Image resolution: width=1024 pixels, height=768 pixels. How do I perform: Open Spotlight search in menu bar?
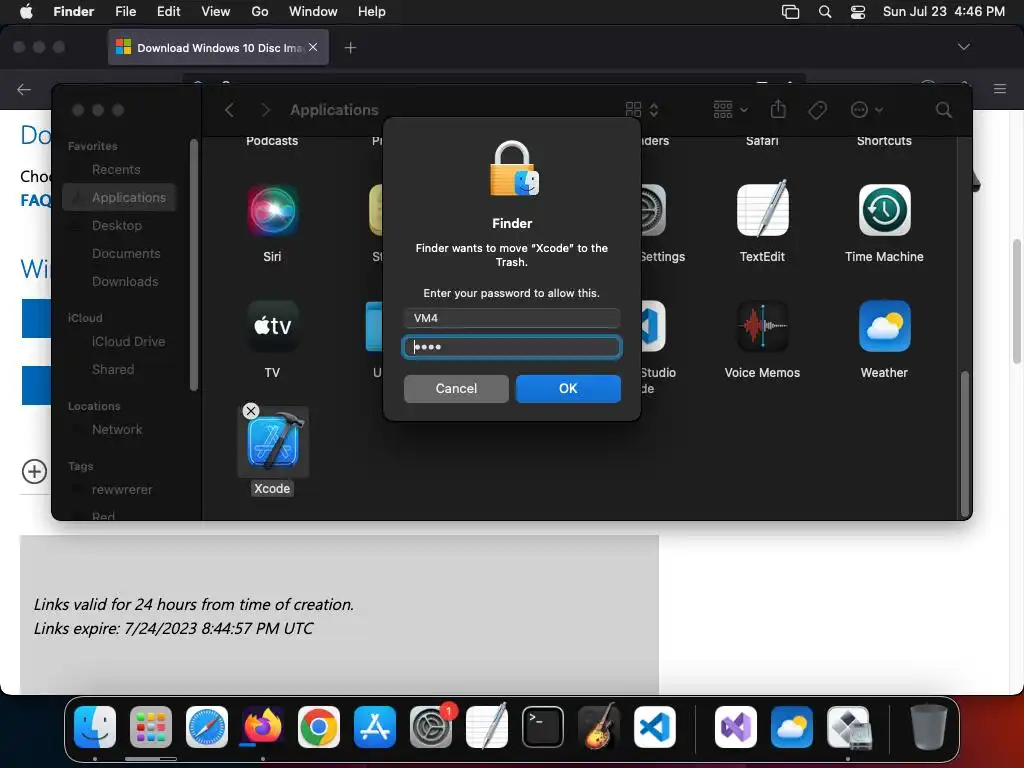pyautogui.click(x=825, y=12)
